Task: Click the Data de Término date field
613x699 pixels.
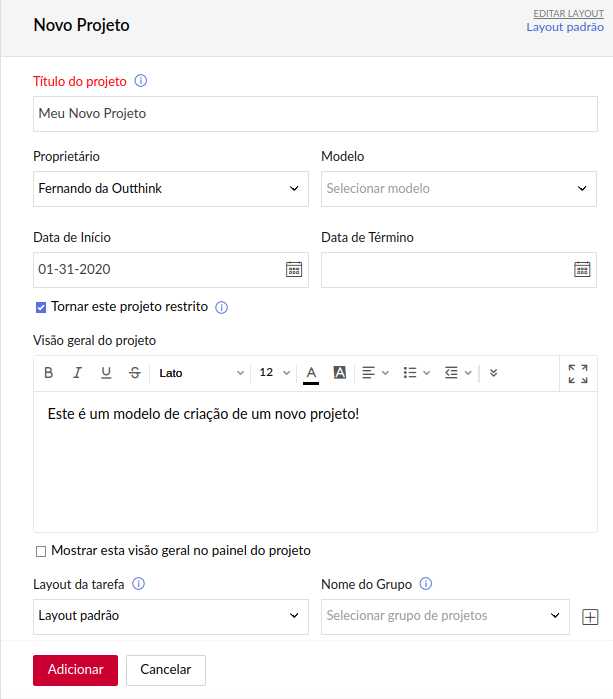Action: point(459,270)
